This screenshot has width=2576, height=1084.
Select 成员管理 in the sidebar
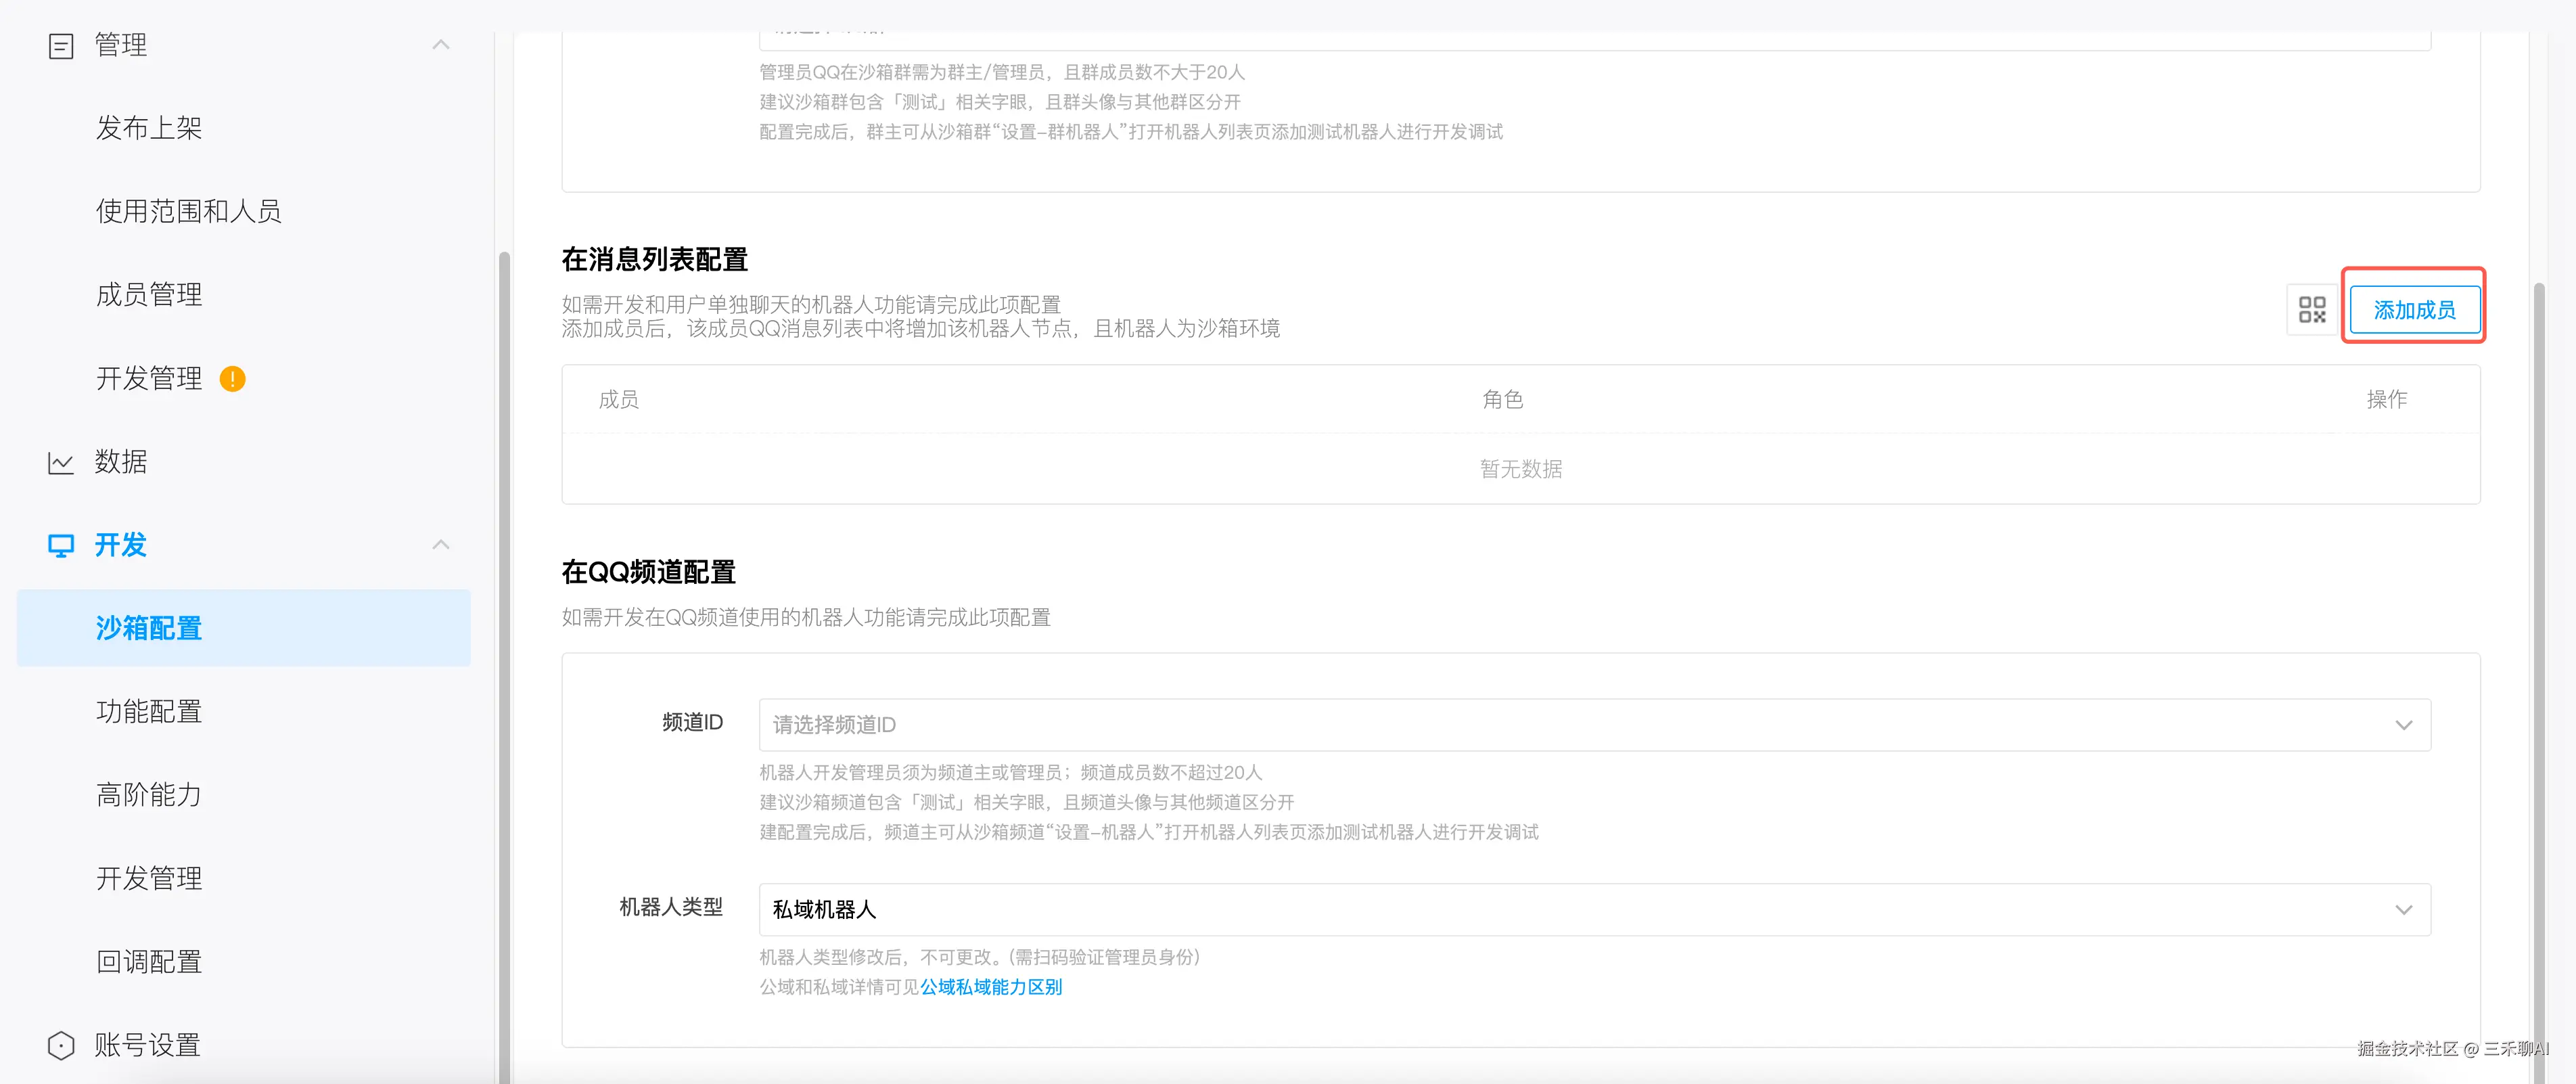(149, 295)
